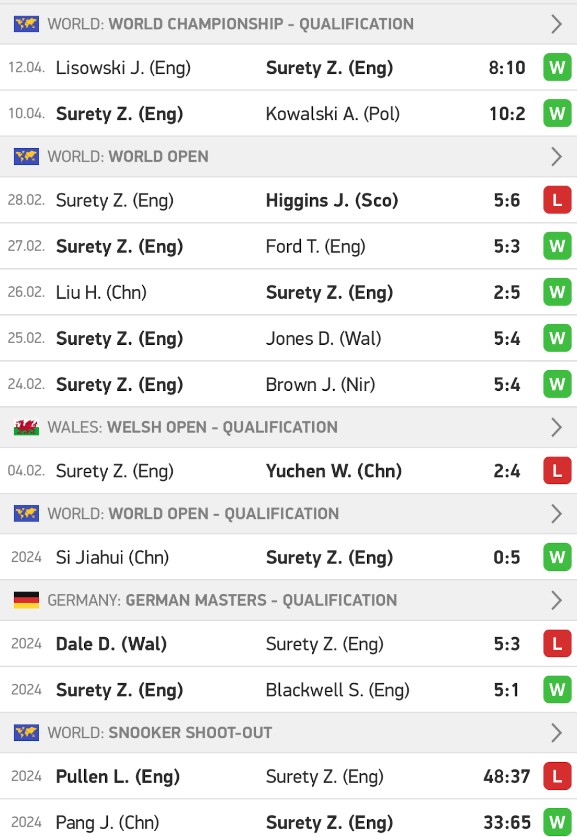Click the green W badge on Lisowski match

coord(557,68)
